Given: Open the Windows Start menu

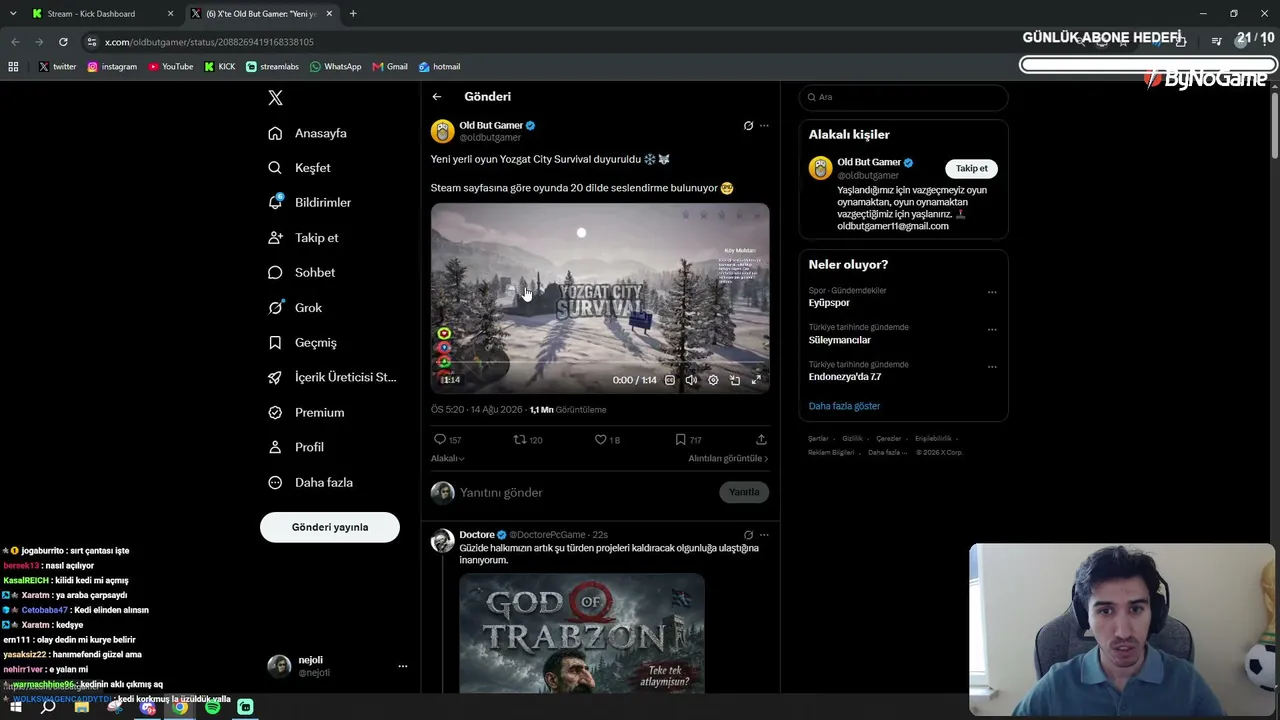Looking at the screenshot, I should pyautogui.click(x=15, y=707).
